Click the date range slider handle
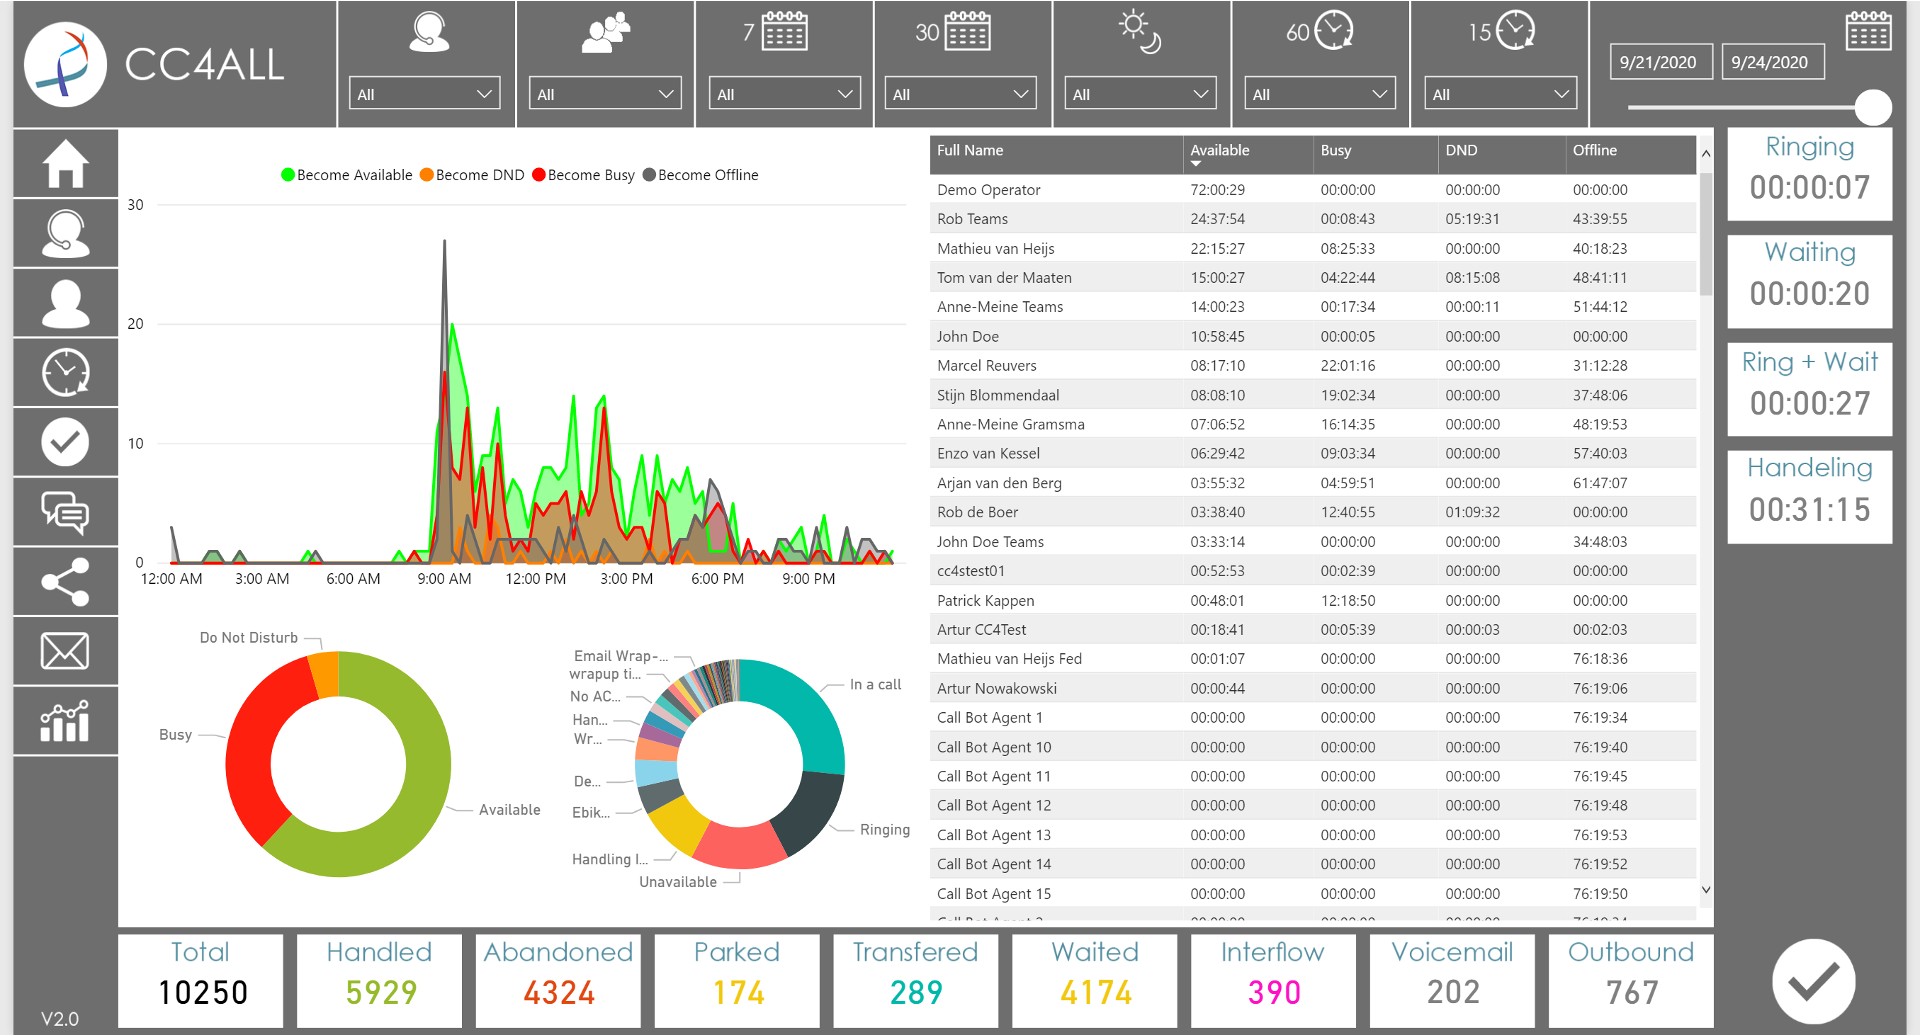Screen dimensions: 1920x1036 click(1872, 107)
